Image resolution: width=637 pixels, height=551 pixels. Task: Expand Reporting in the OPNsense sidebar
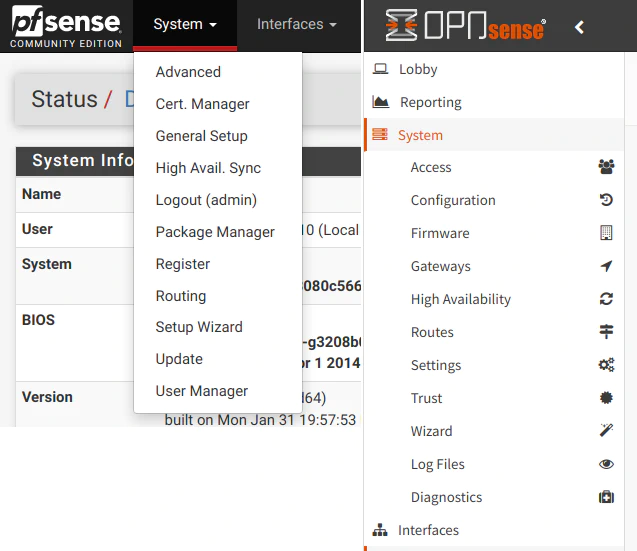pos(430,102)
